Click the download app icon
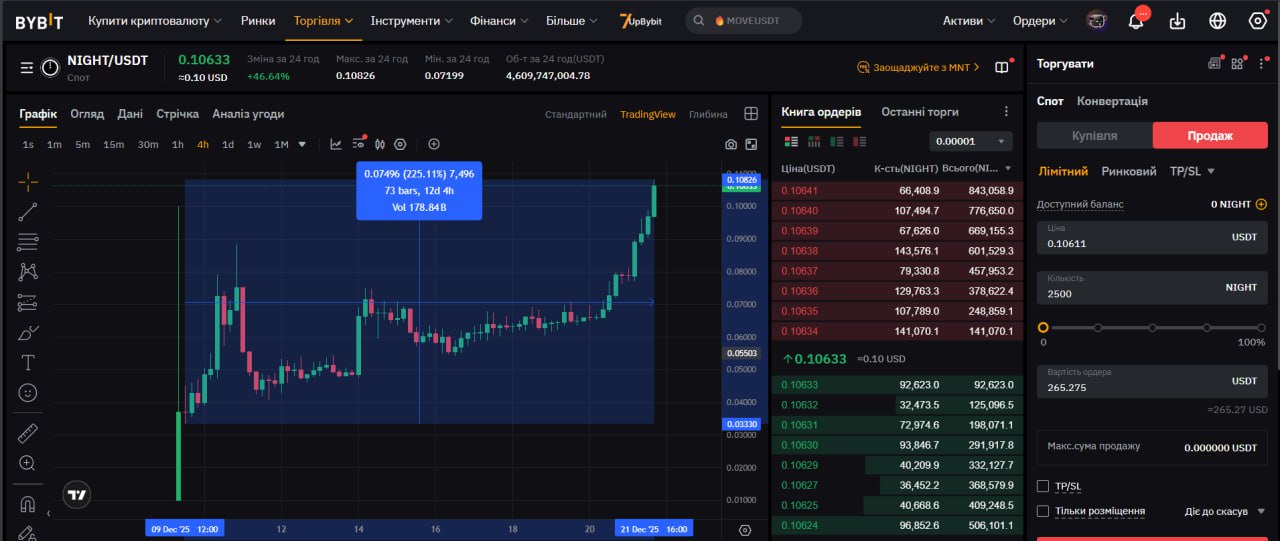 [1177, 21]
